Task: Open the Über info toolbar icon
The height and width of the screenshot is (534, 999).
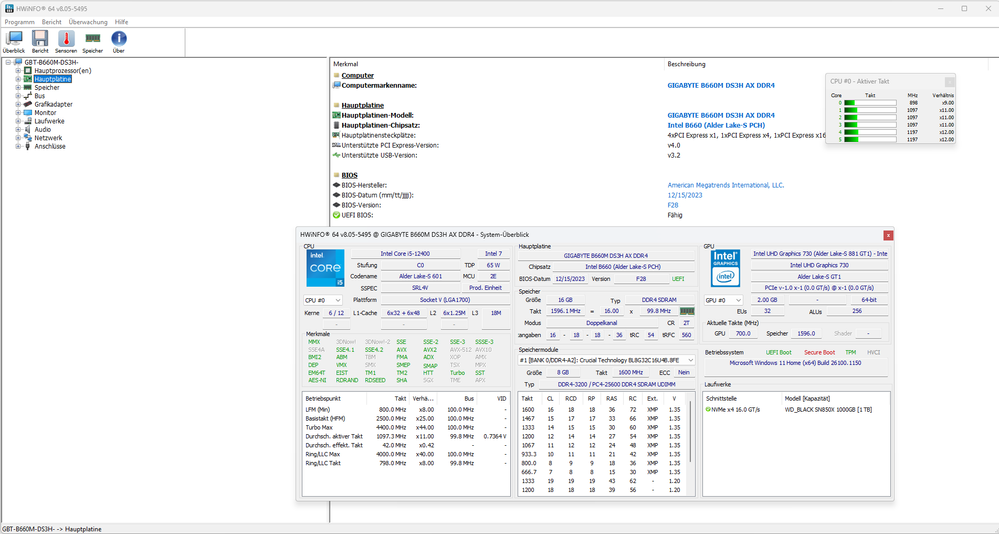Action: pyautogui.click(x=119, y=39)
